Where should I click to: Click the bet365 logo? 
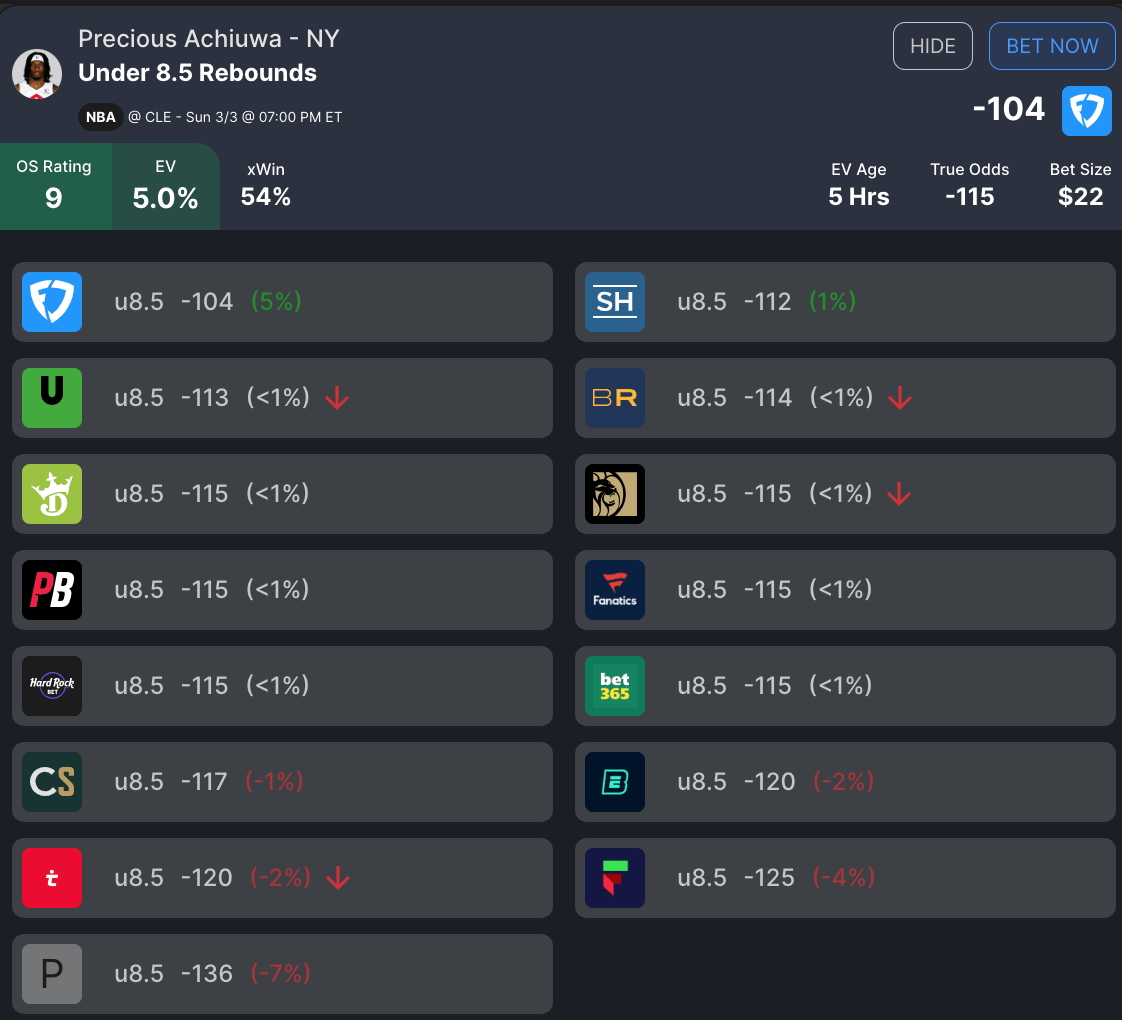(615, 686)
